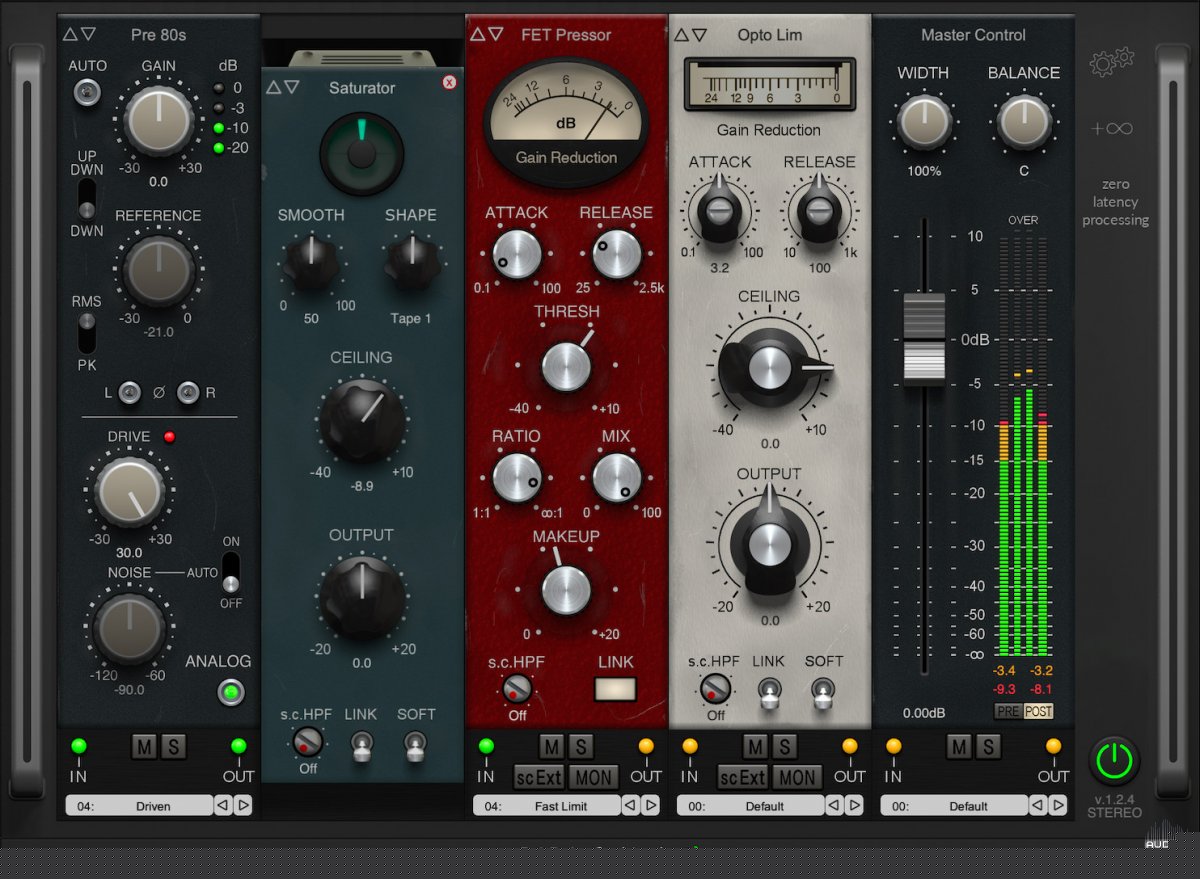This screenshot has width=1200, height=879.
Task: Switch the noise AUTO ON/OFF toggle
Action: [231, 572]
